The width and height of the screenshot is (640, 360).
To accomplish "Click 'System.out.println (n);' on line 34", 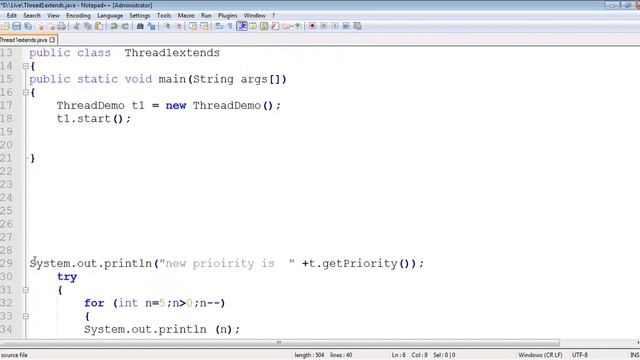I will click(x=162, y=329).
